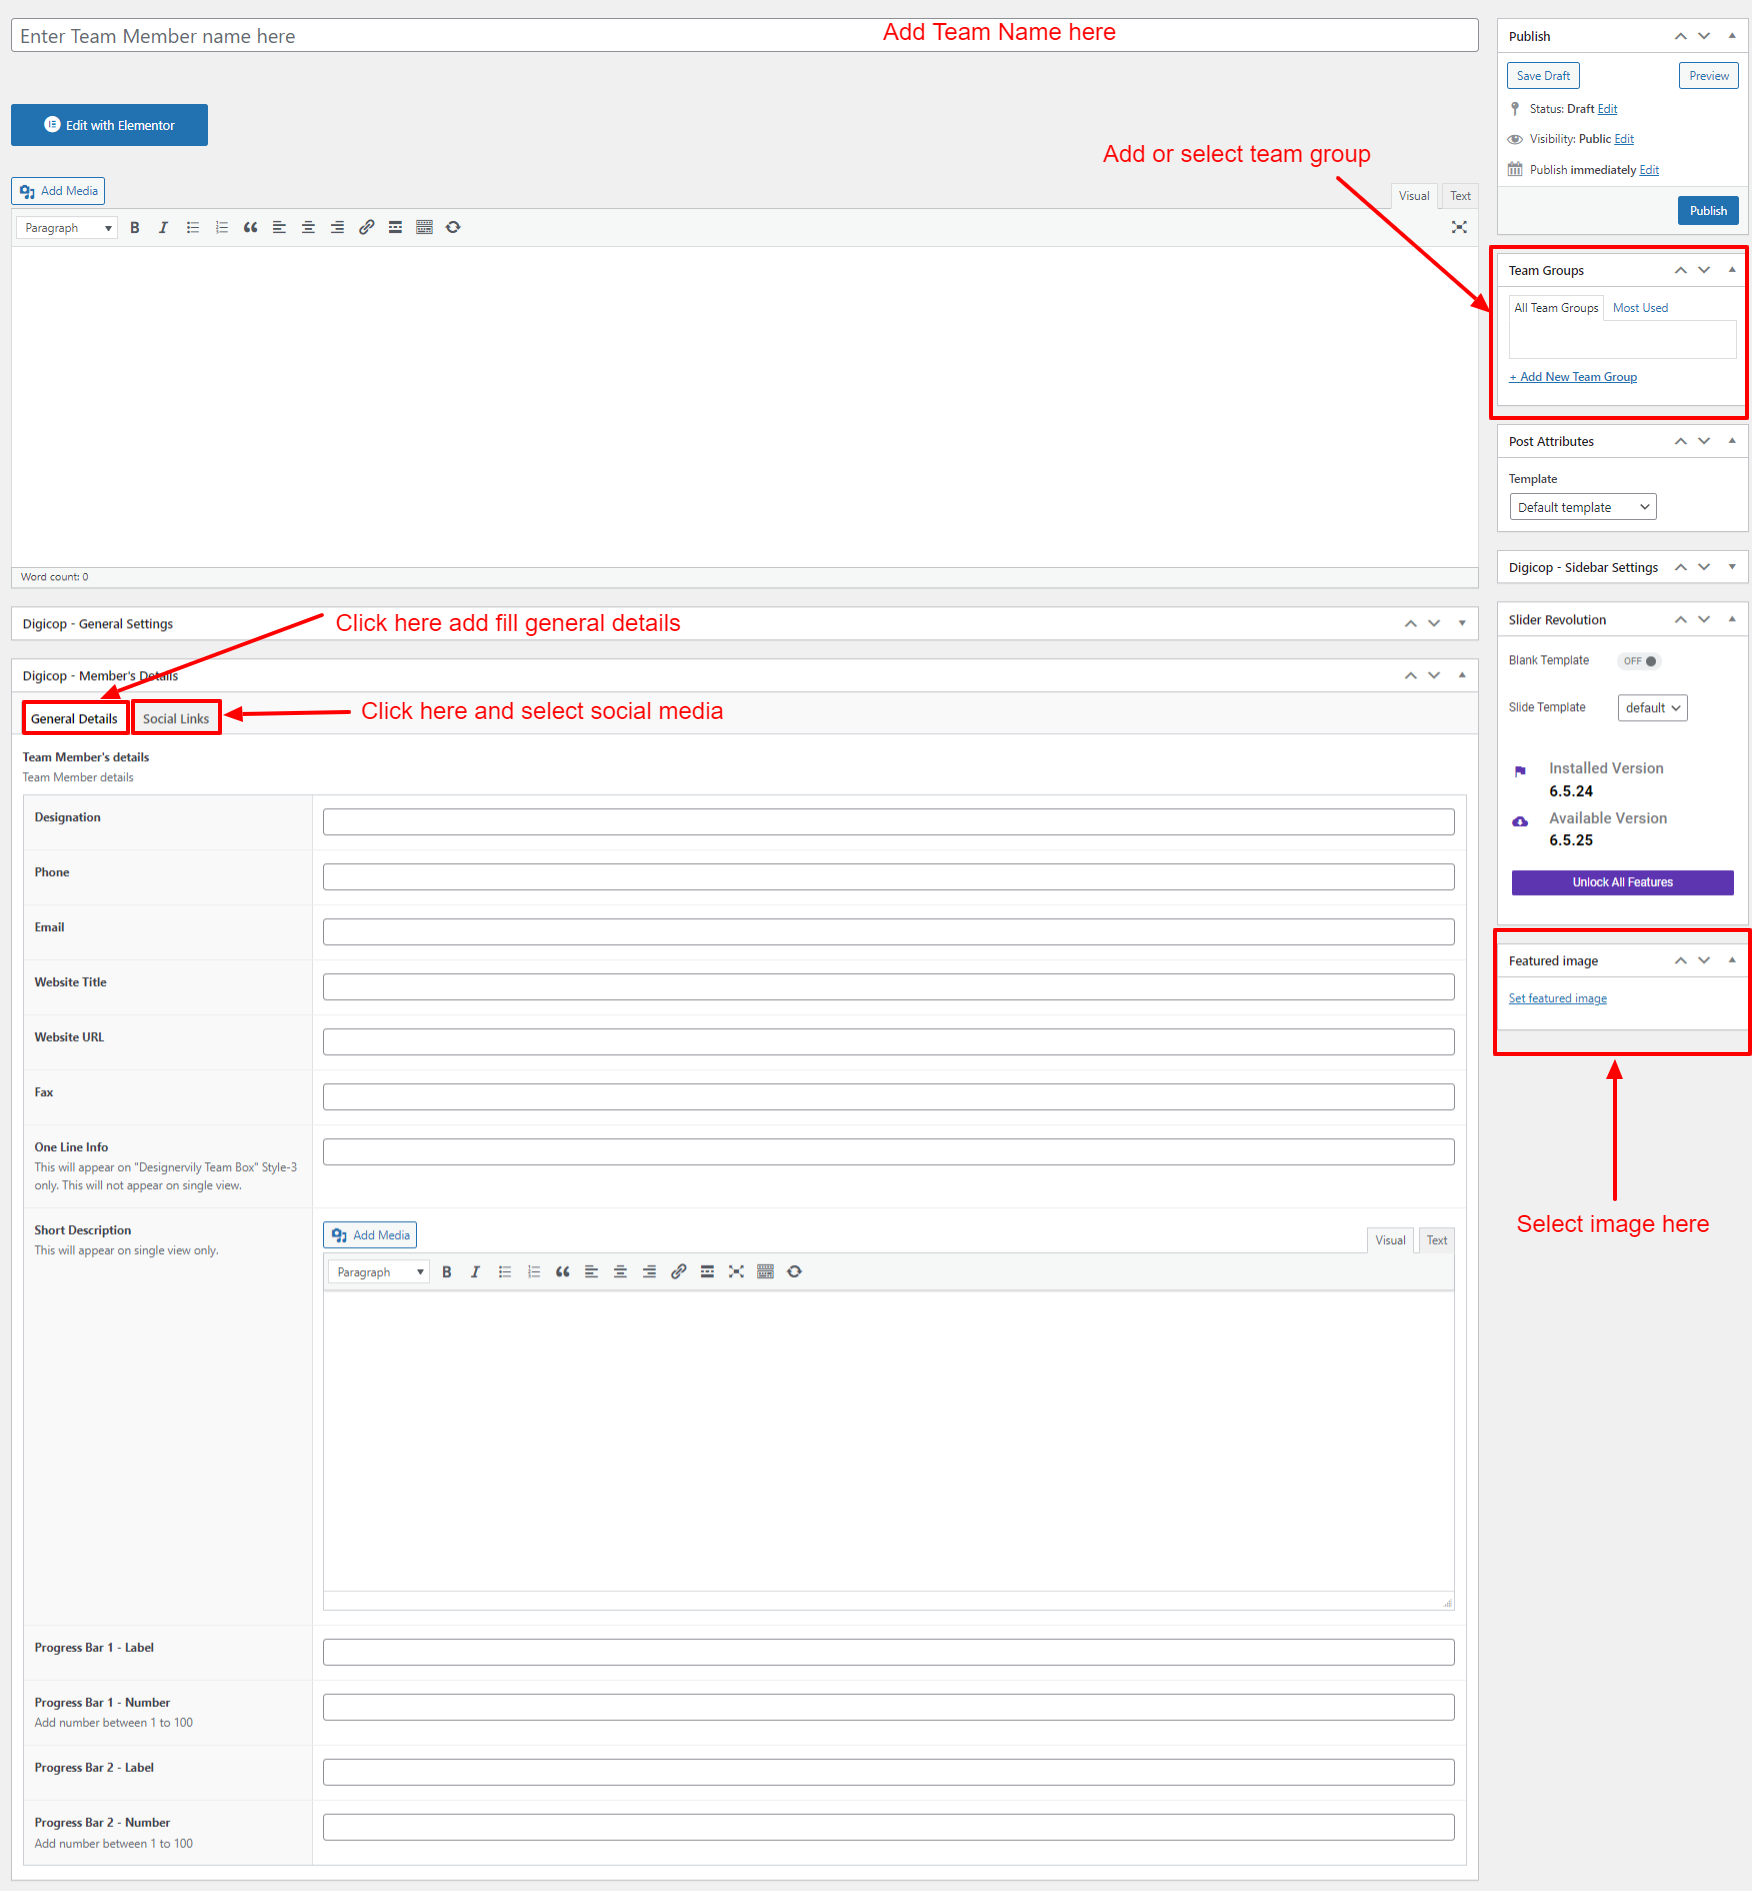
Task: Click the Designation input field
Action: [x=888, y=822]
